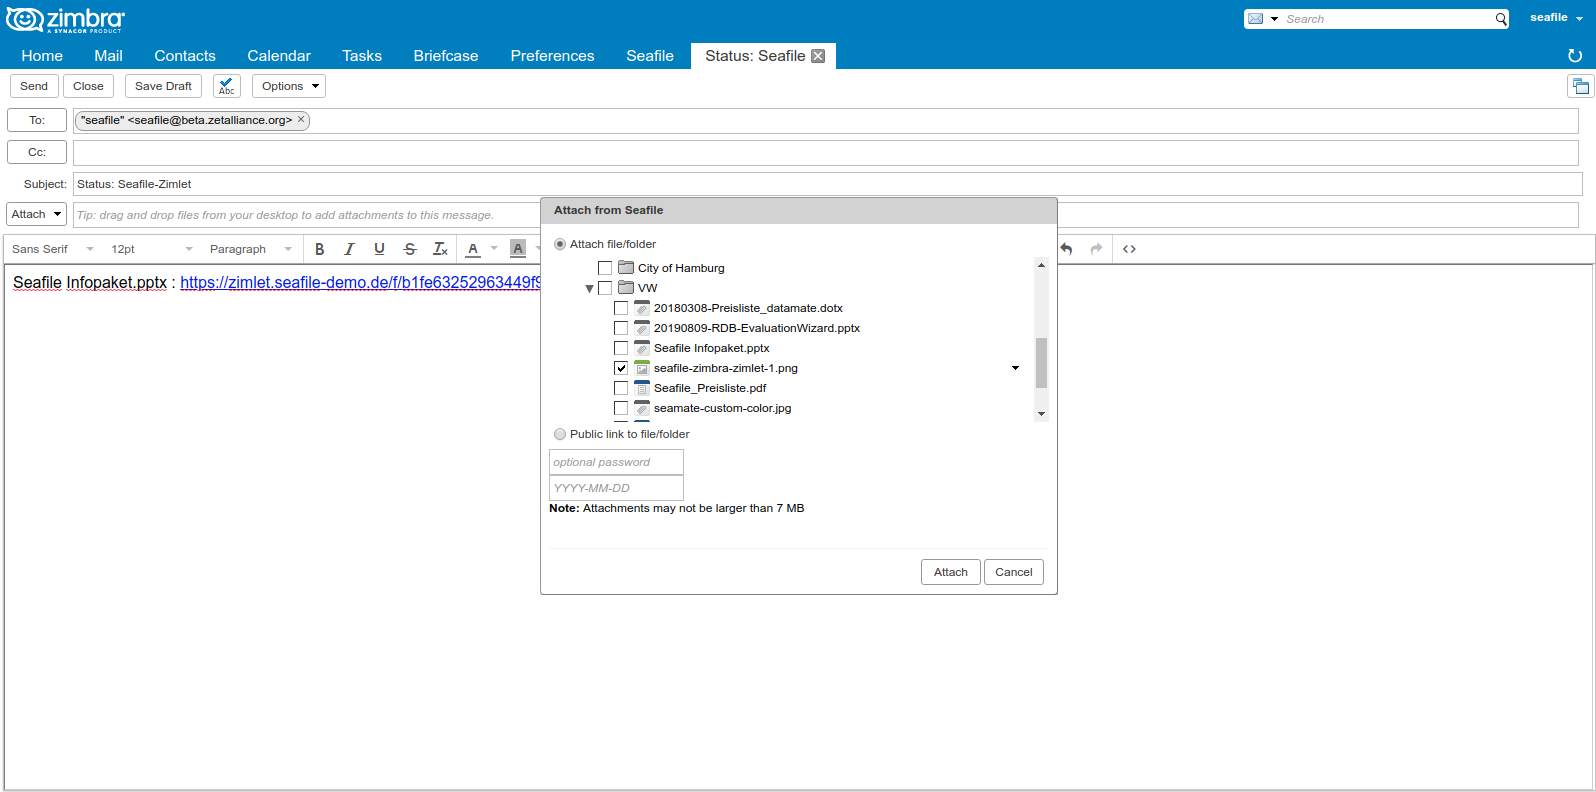Viewport: 1596px width, 792px height.
Task: Apply the text color A icon
Action: tap(473, 249)
